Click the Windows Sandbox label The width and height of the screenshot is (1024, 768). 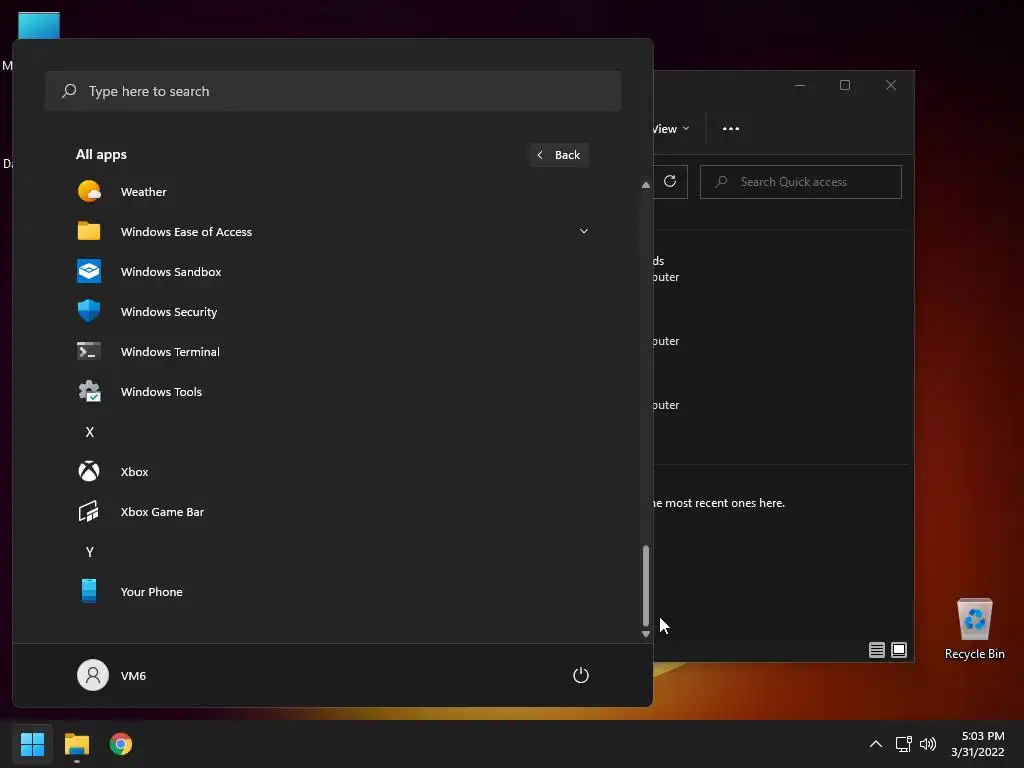pos(171,272)
